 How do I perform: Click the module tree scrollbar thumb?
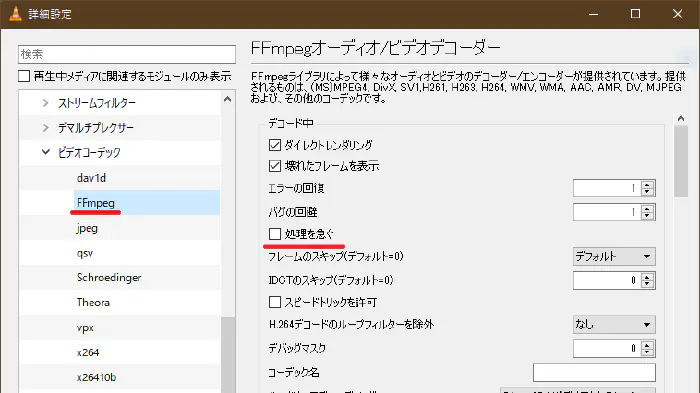(x=228, y=355)
